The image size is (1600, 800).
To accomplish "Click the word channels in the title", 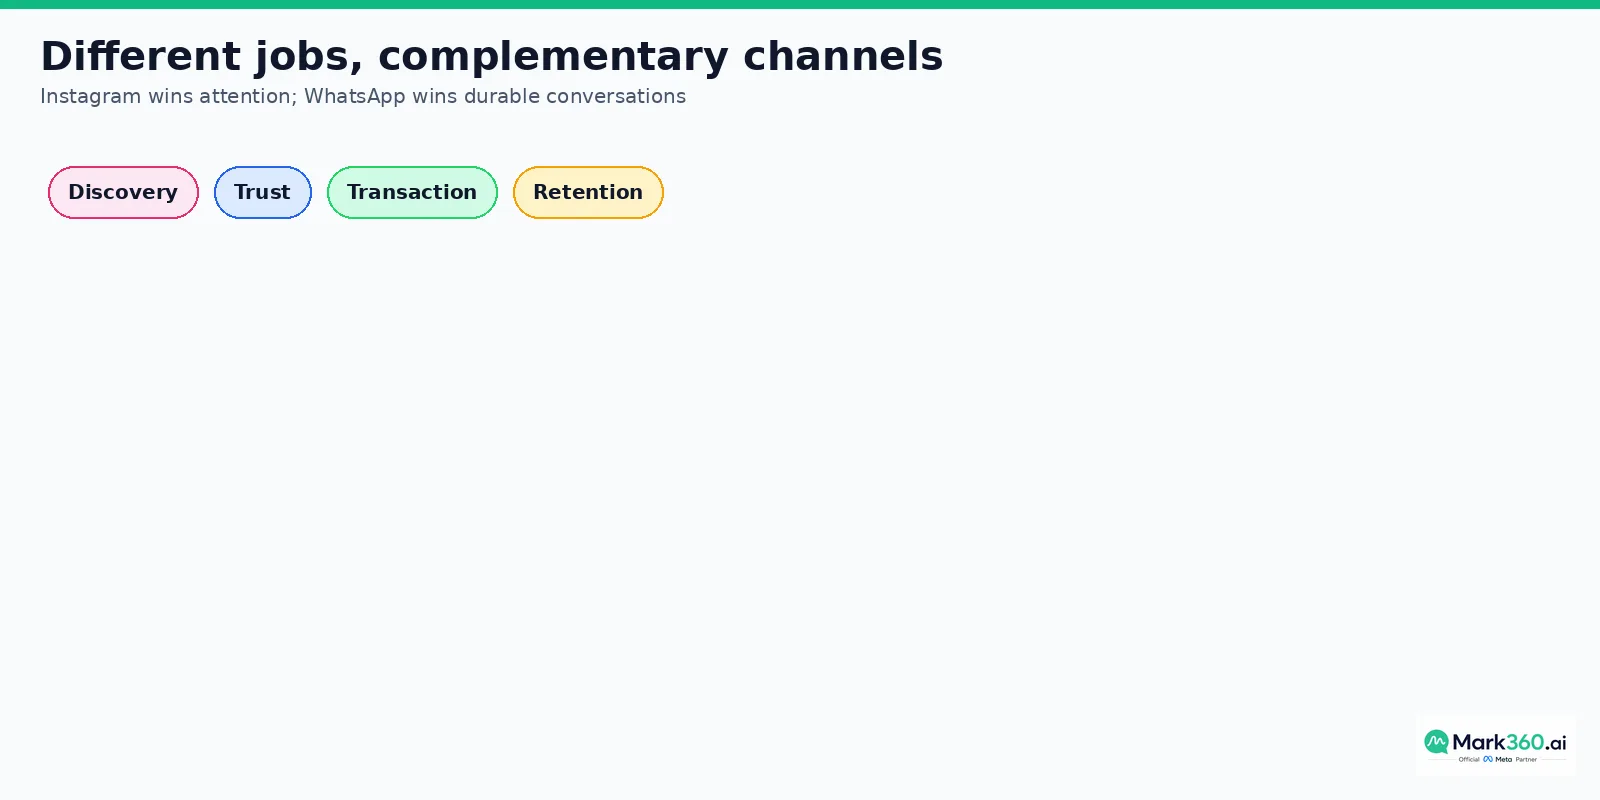I will click(843, 56).
